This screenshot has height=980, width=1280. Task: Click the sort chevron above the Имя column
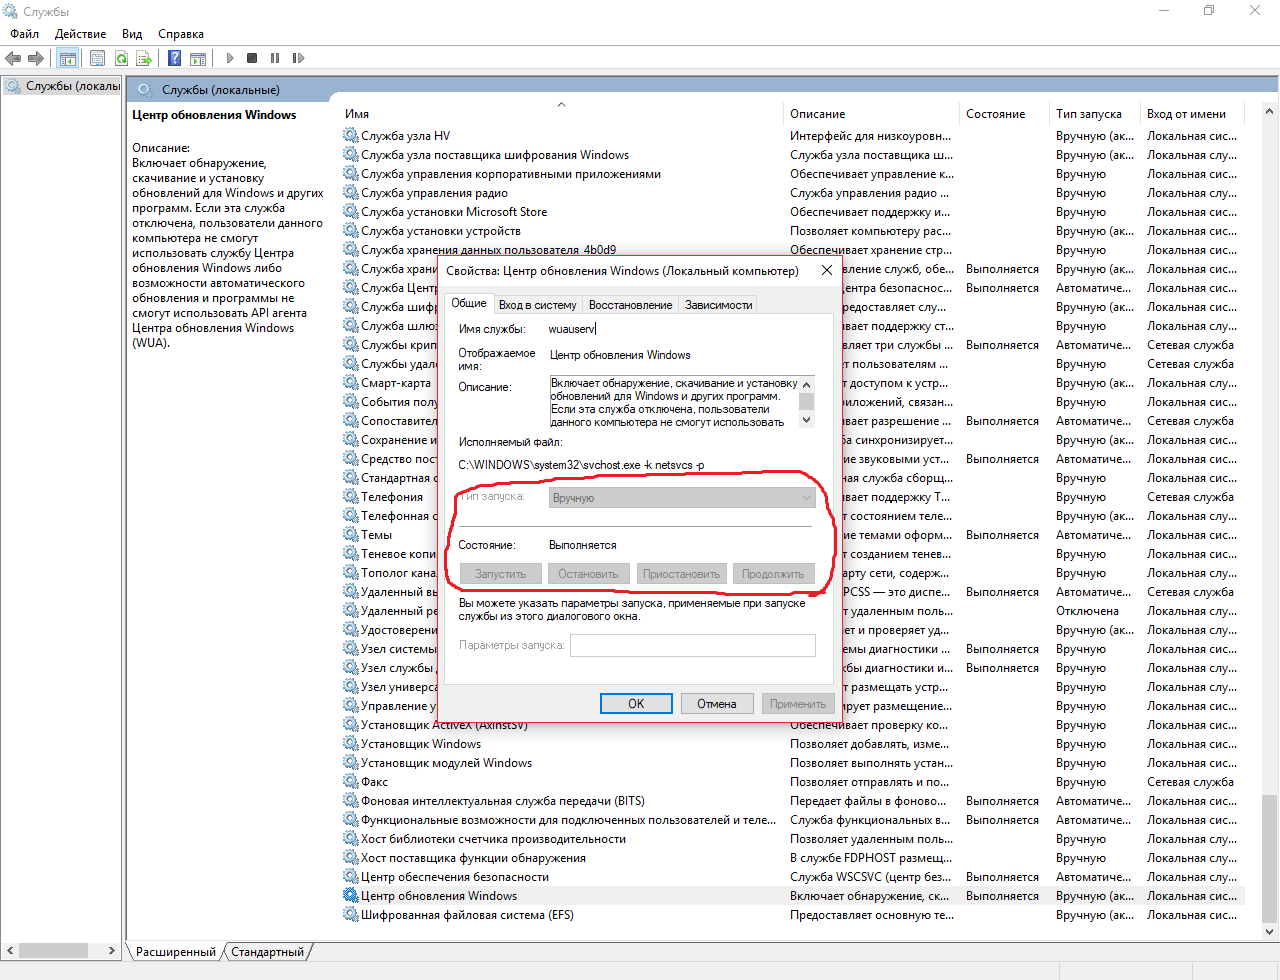[x=561, y=104]
